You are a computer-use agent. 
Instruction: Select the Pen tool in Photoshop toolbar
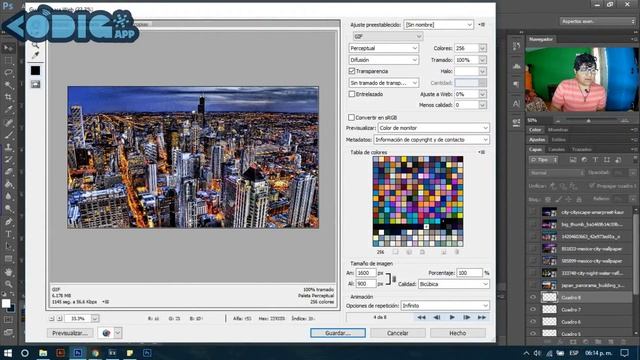(x=8, y=222)
